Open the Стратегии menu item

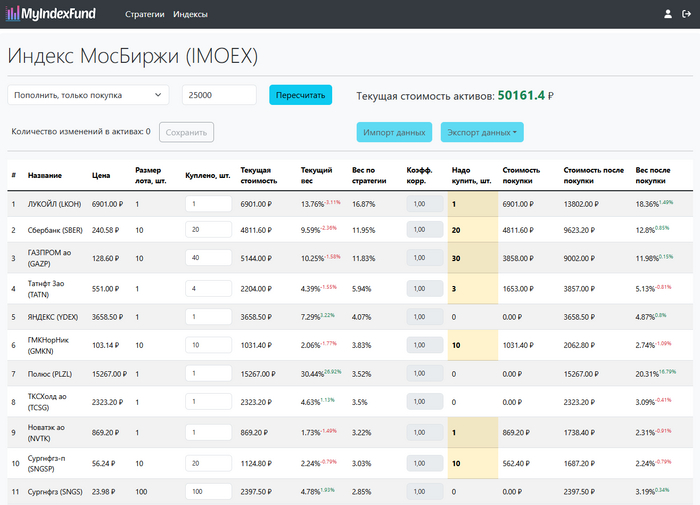click(144, 15)
